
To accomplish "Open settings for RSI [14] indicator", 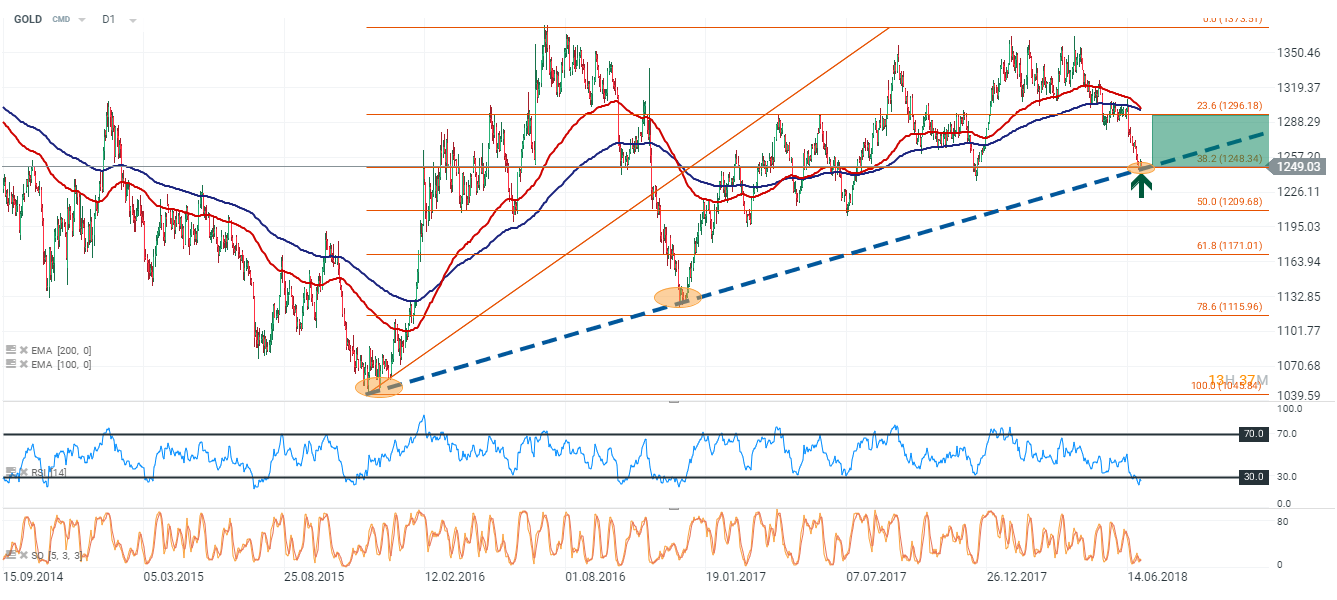I will pyautogui.click(x=10, y=470).
